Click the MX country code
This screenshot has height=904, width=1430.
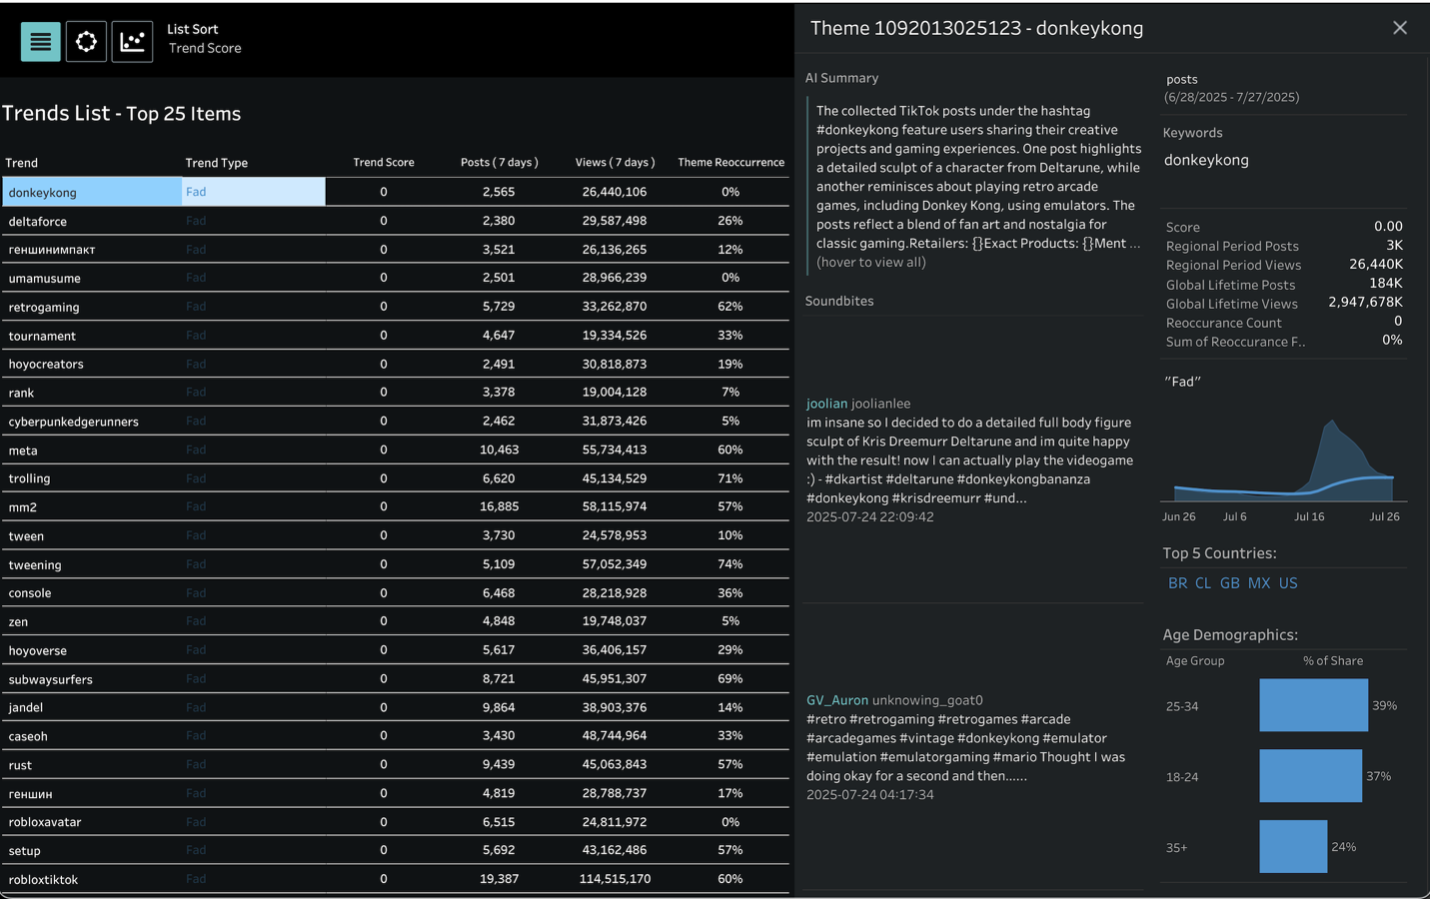(1259, 583)
